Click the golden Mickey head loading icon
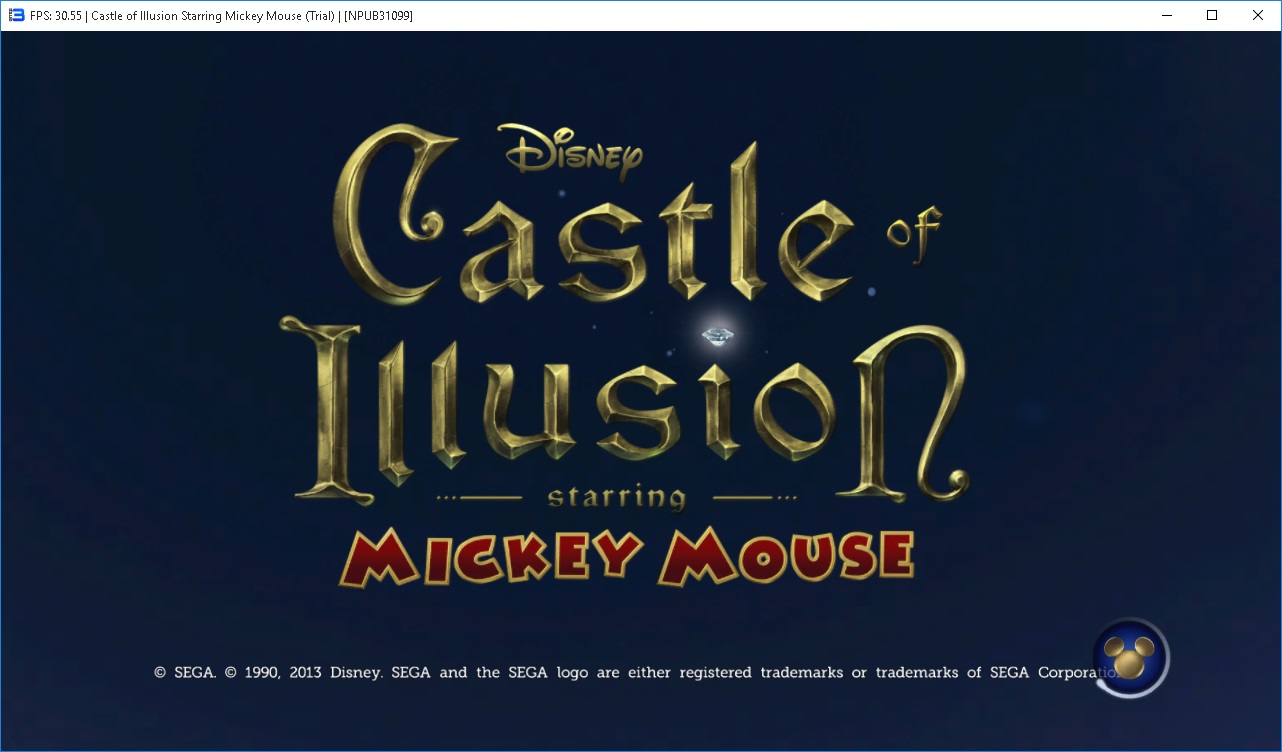This screenshot has width=1282, height=752. (1130, 657)
